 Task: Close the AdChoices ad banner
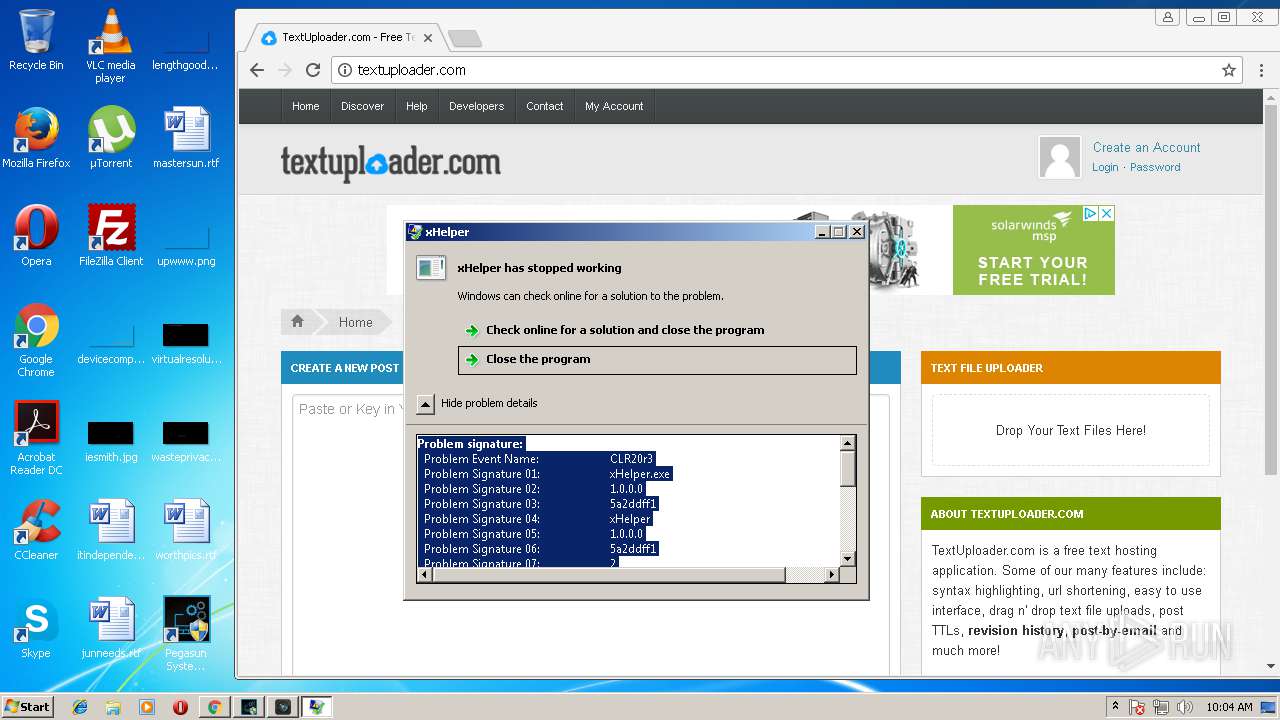pyautogui.click(x=1106, y=213)
